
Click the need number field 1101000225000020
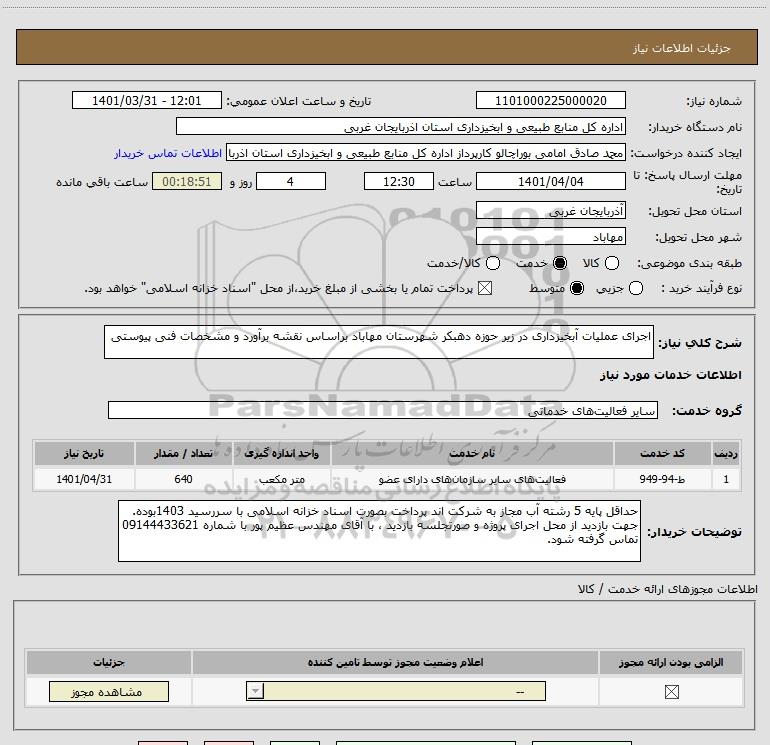click(x=550, y=100)
